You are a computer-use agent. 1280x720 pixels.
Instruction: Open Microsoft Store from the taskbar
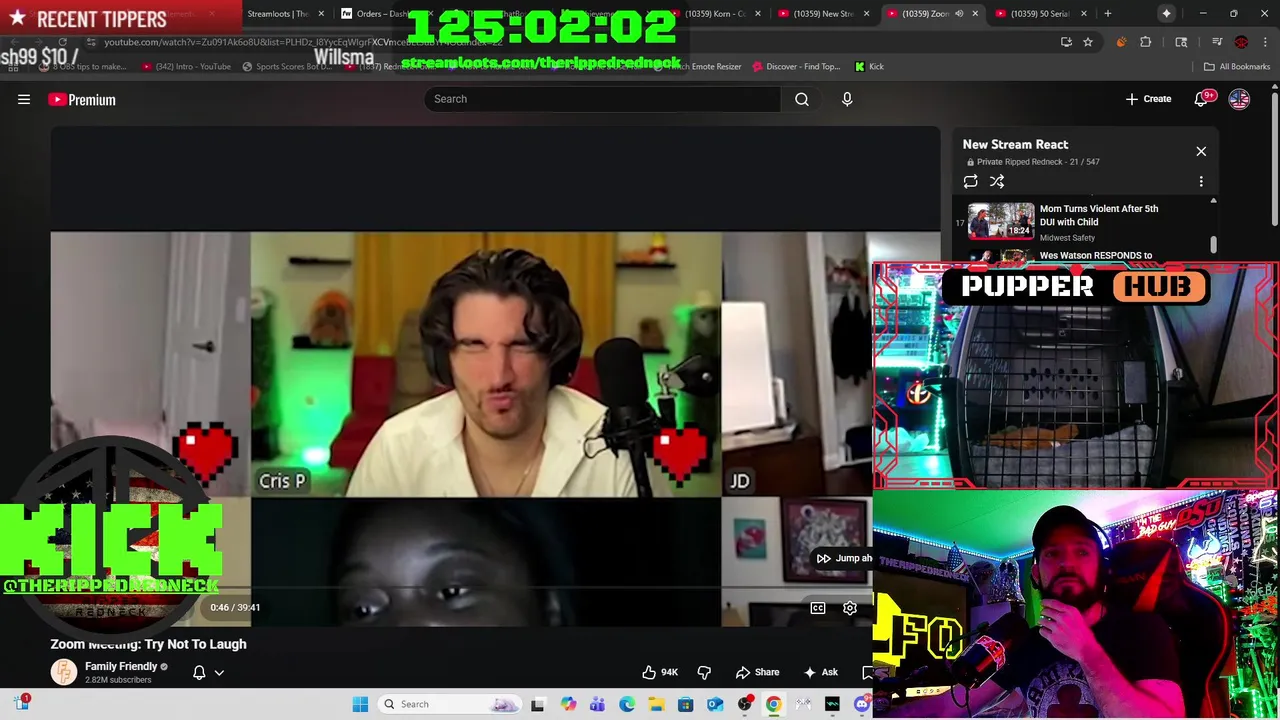[x=685, y=704]
